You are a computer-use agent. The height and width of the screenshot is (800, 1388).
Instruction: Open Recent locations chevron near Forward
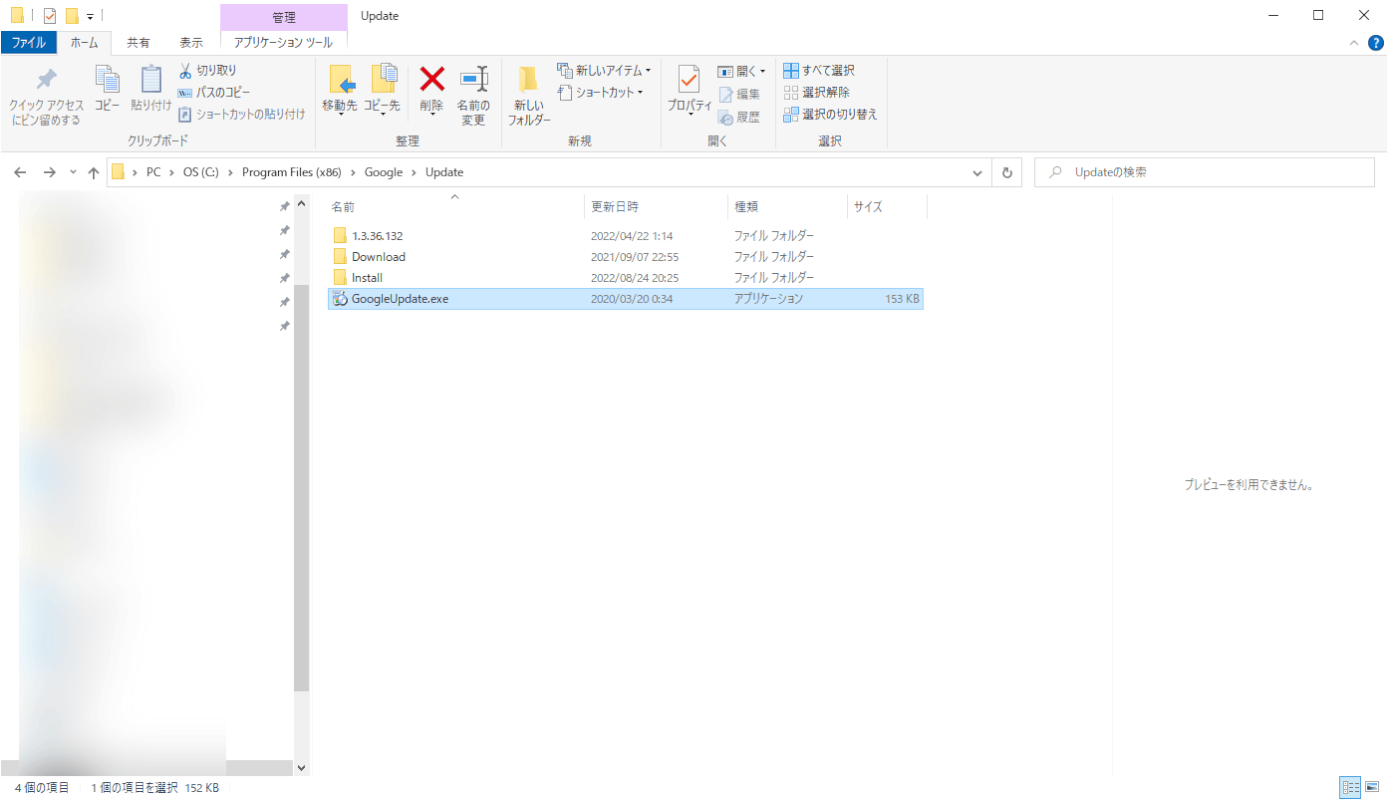point(72,172)
